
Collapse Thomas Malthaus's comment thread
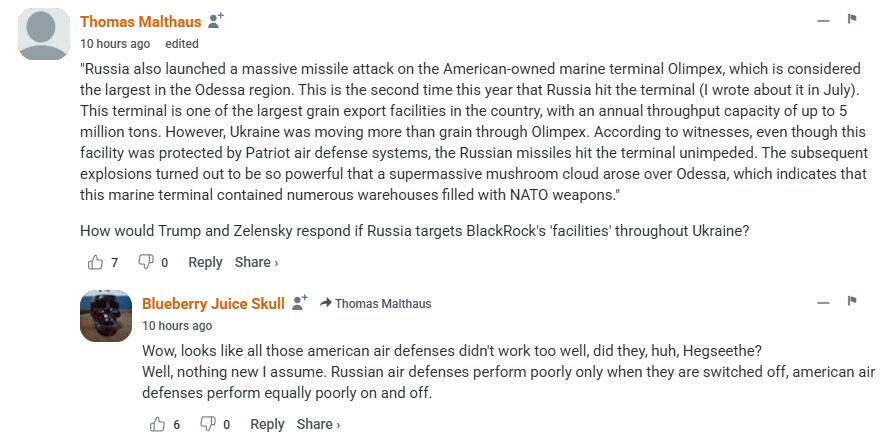pos(823,21)
